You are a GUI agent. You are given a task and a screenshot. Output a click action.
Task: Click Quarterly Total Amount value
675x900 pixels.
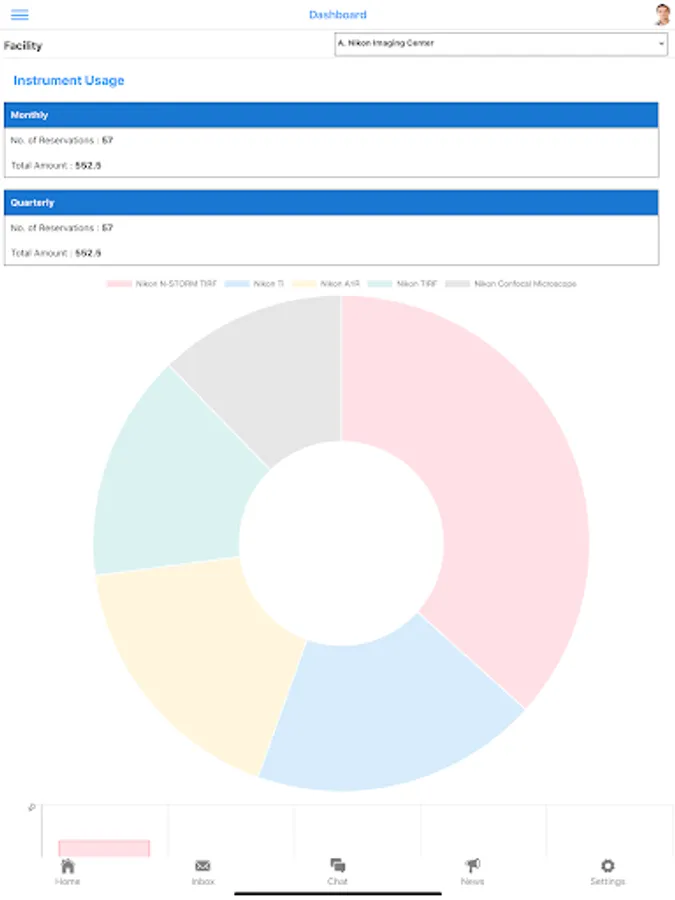[88, 253]
